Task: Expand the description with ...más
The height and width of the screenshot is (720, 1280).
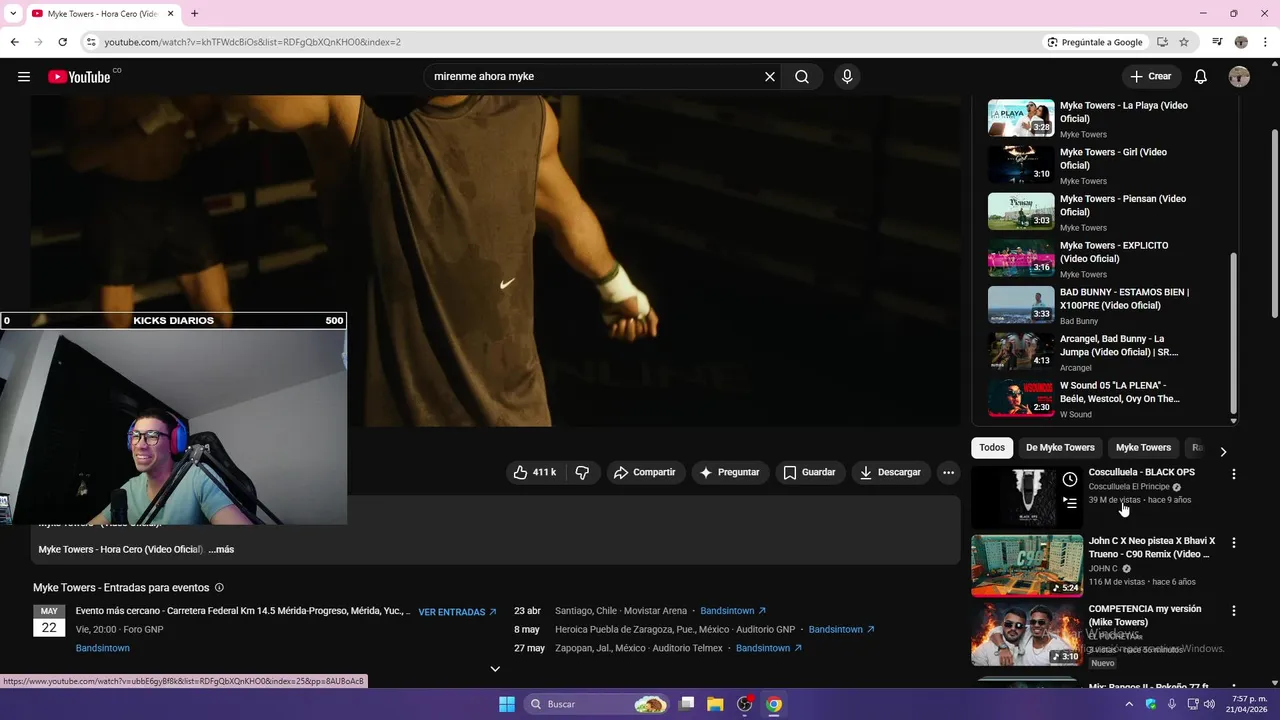Action: click(x=221, y=549)
